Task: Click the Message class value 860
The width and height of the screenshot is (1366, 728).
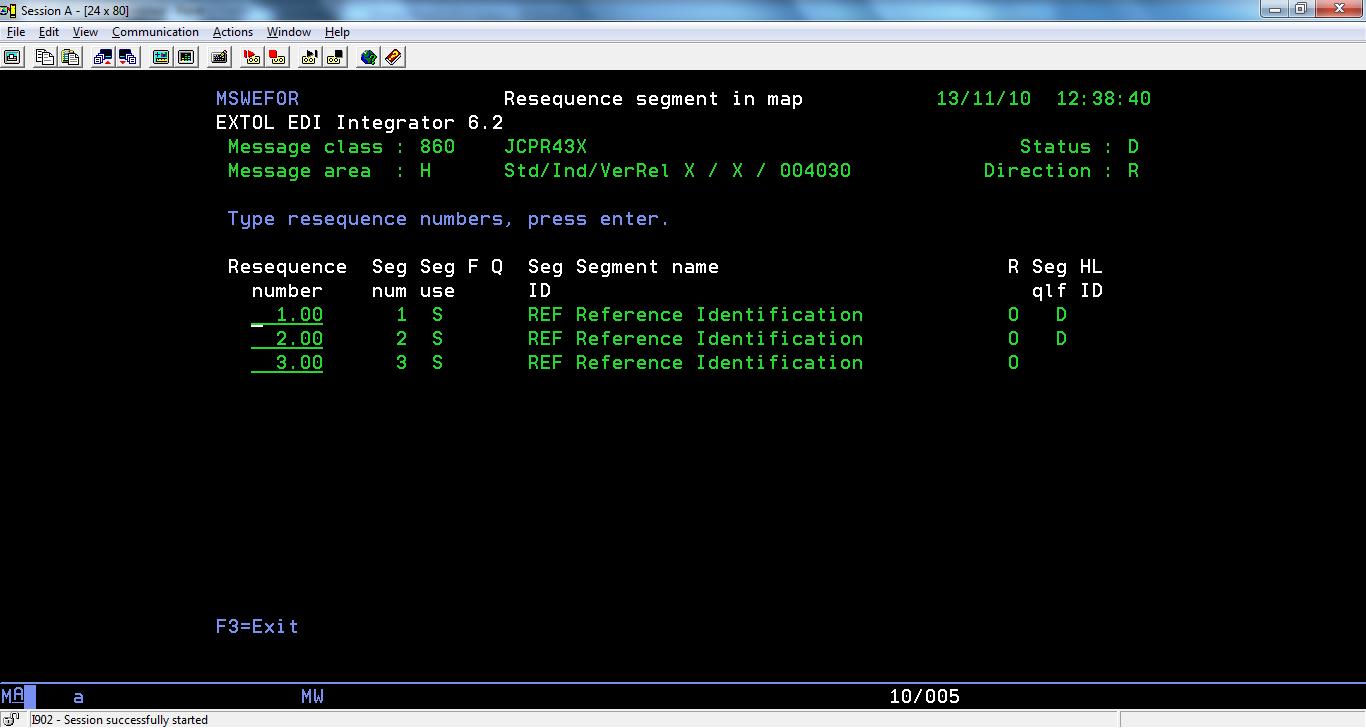Action: pyautogui.click(x=437, y=147)
